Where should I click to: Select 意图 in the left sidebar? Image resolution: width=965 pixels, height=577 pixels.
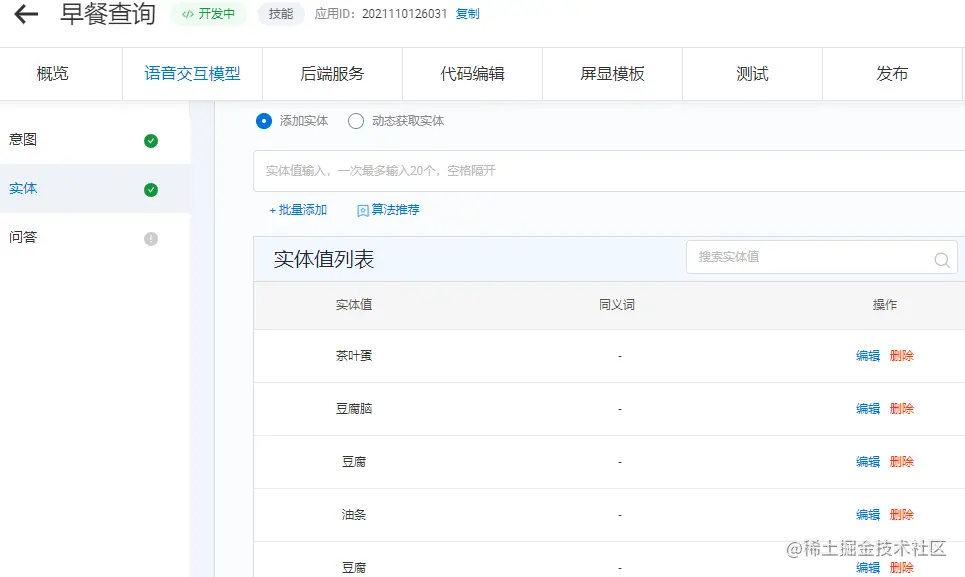[x=95, y=140]
